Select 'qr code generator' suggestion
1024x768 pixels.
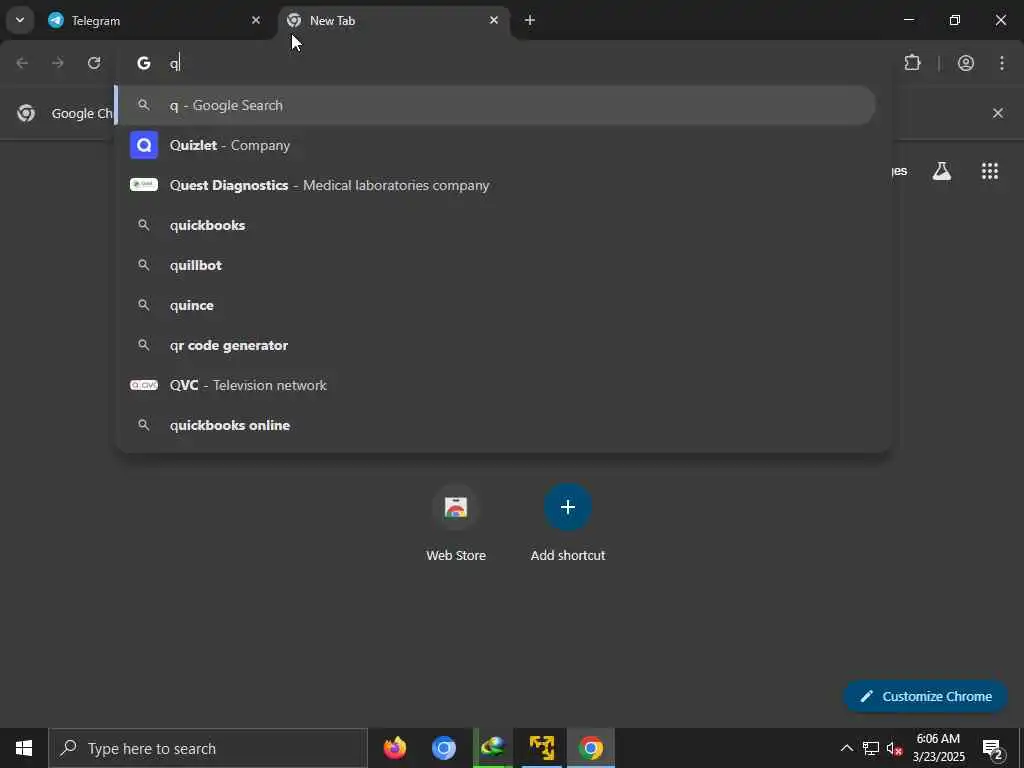(496, 345)
